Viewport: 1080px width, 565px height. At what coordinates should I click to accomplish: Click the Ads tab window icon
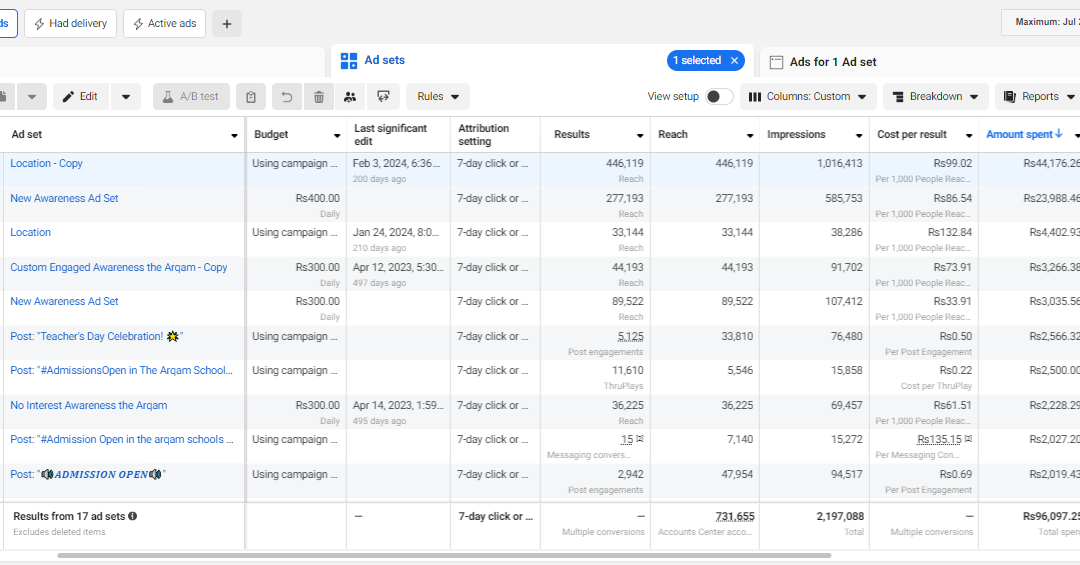point(776,62)
